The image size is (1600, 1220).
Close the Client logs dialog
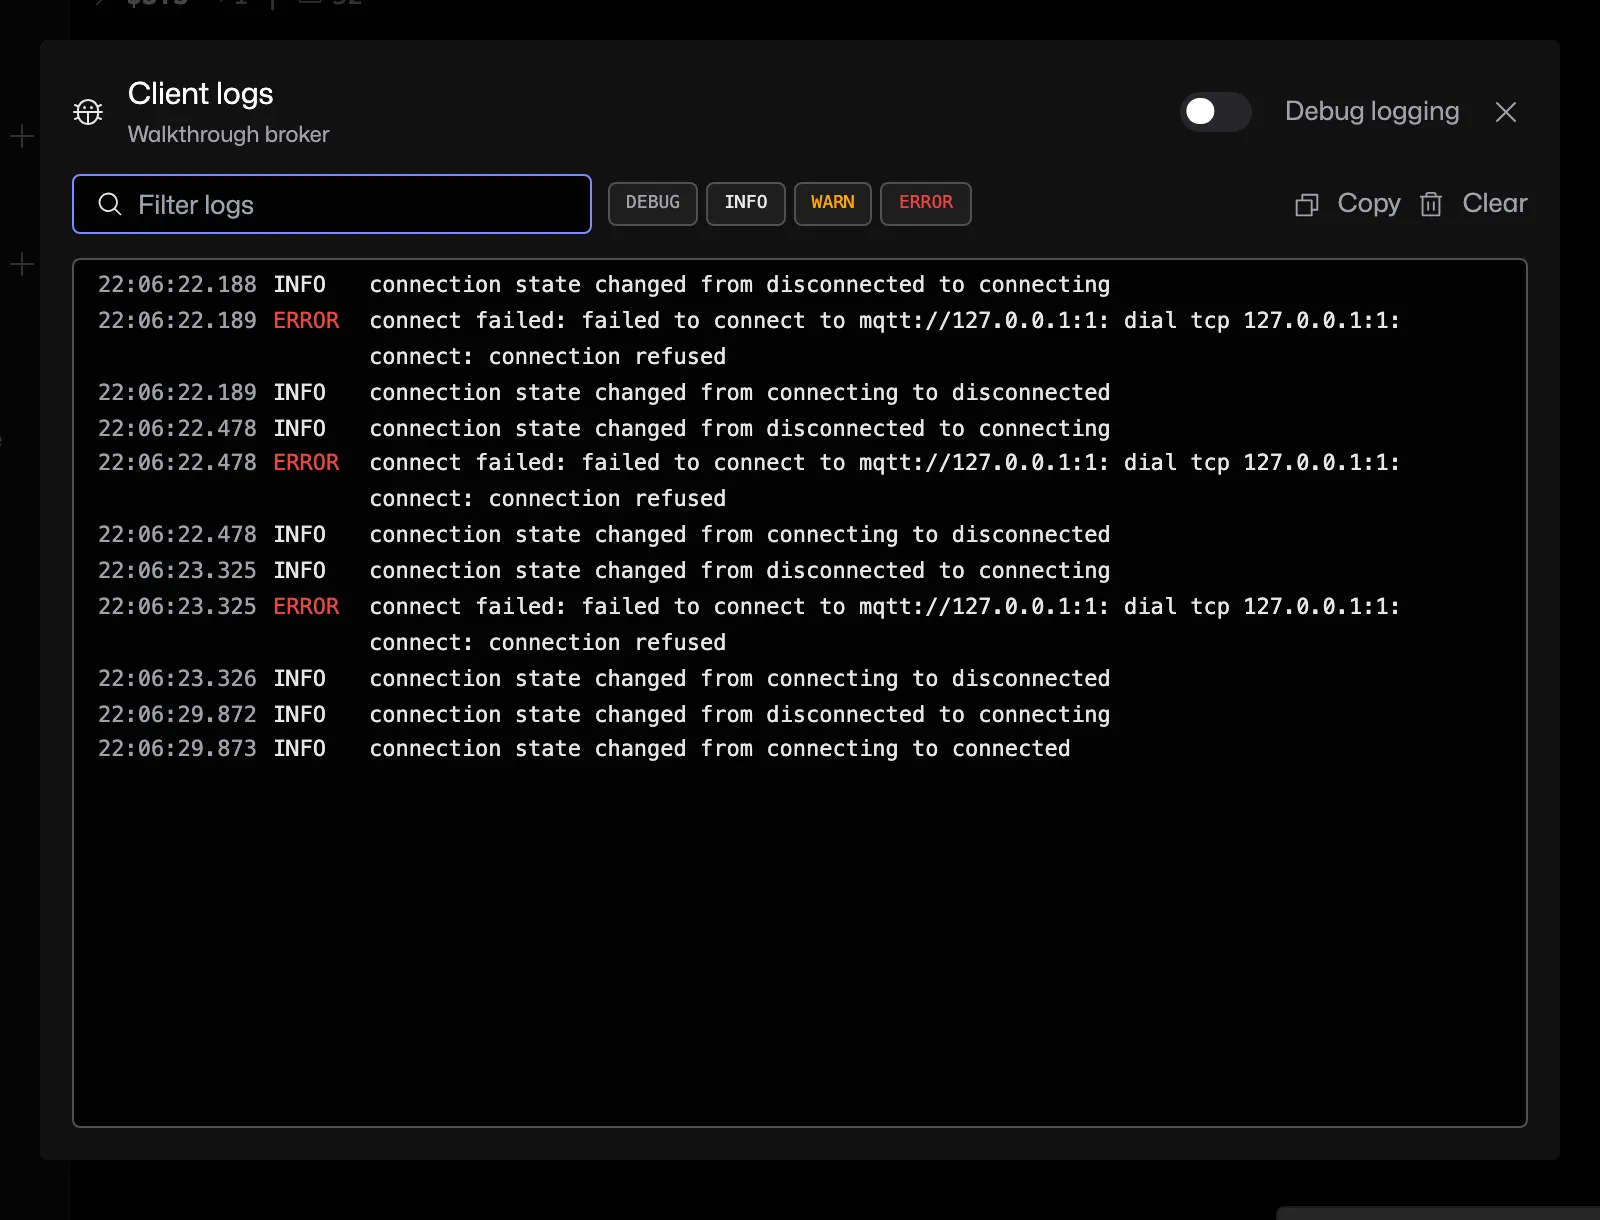[1506, 112]
